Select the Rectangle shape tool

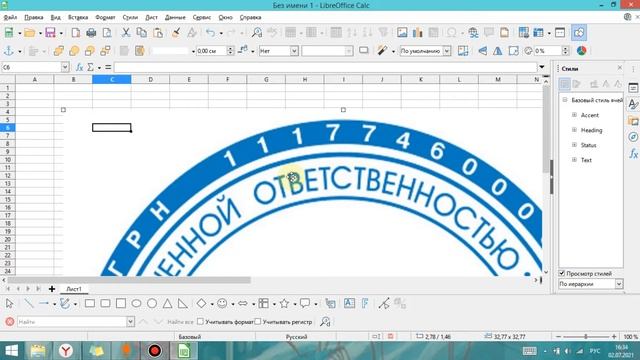90,303
